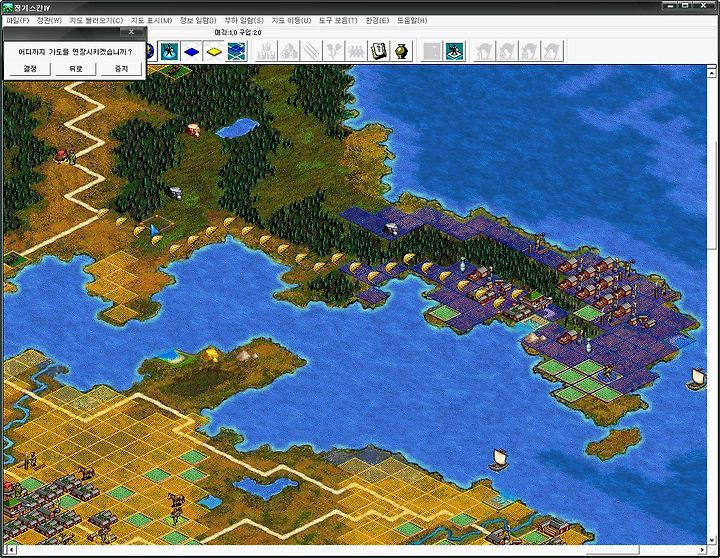The width and height of the screenshot is (720, 558).
Task: Open the 도움말(H) help menu
Action: [412, 21]
